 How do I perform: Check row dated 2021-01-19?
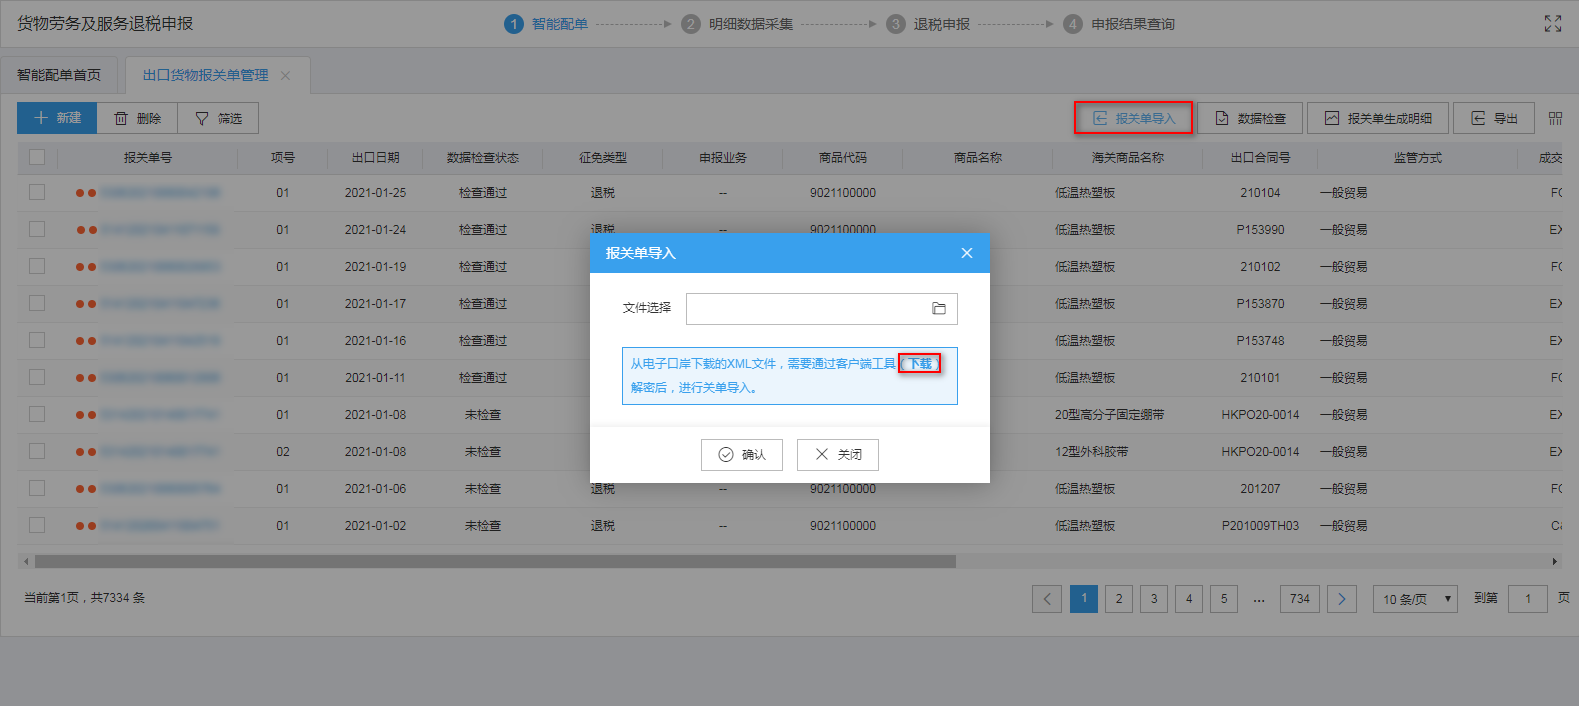37,266
